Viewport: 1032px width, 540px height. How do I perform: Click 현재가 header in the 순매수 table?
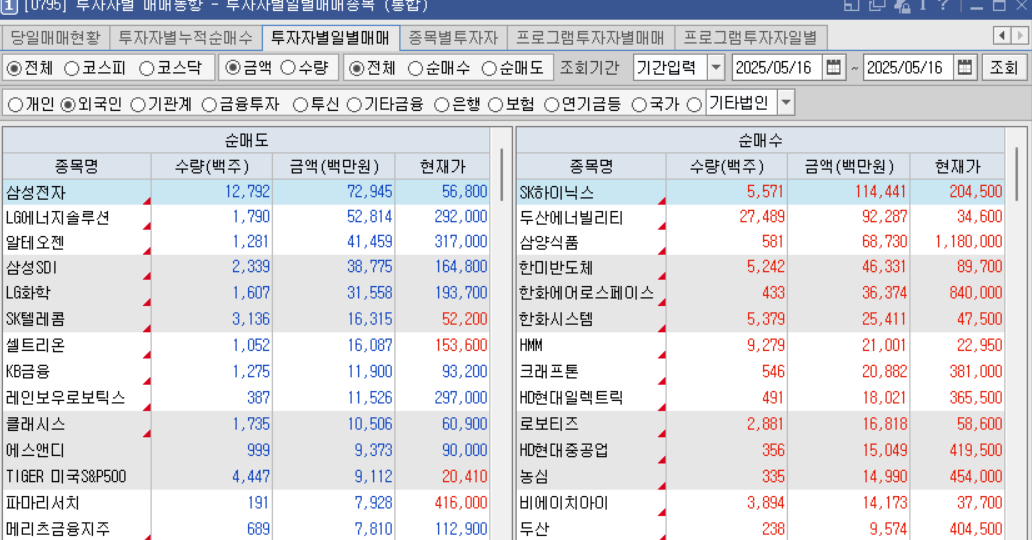point(958,166)
